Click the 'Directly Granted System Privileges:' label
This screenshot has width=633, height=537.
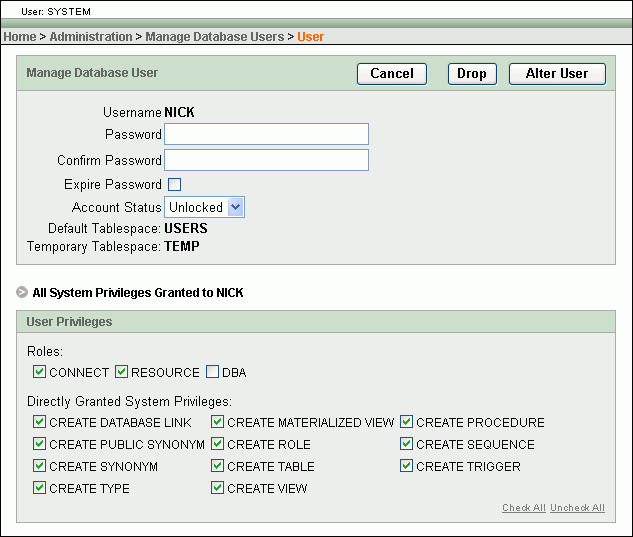(129, 401)
